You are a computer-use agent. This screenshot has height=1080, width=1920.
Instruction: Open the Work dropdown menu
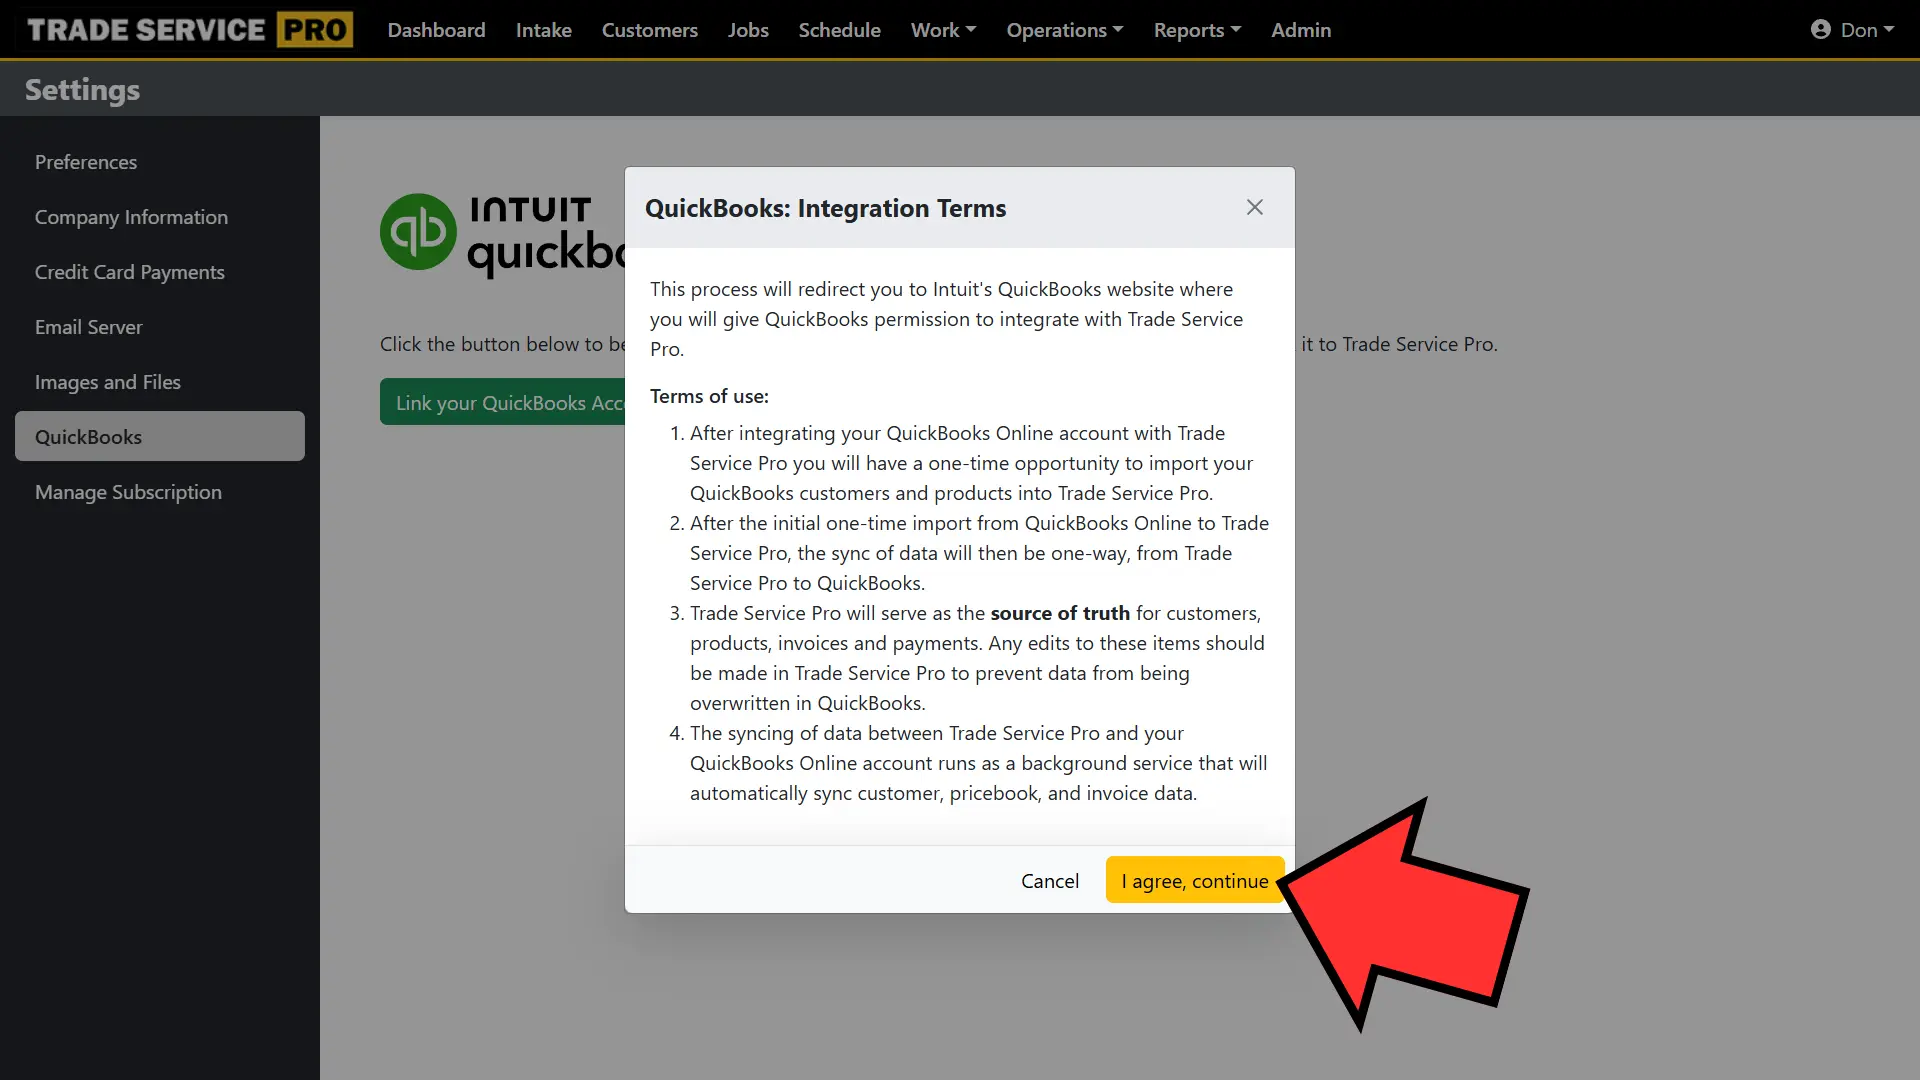tap(941, 29)
